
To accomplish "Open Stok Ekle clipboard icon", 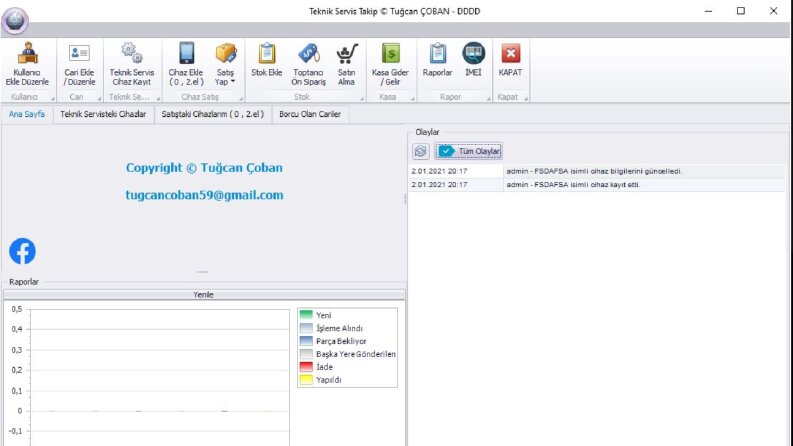I will click(x=267, y=53).
